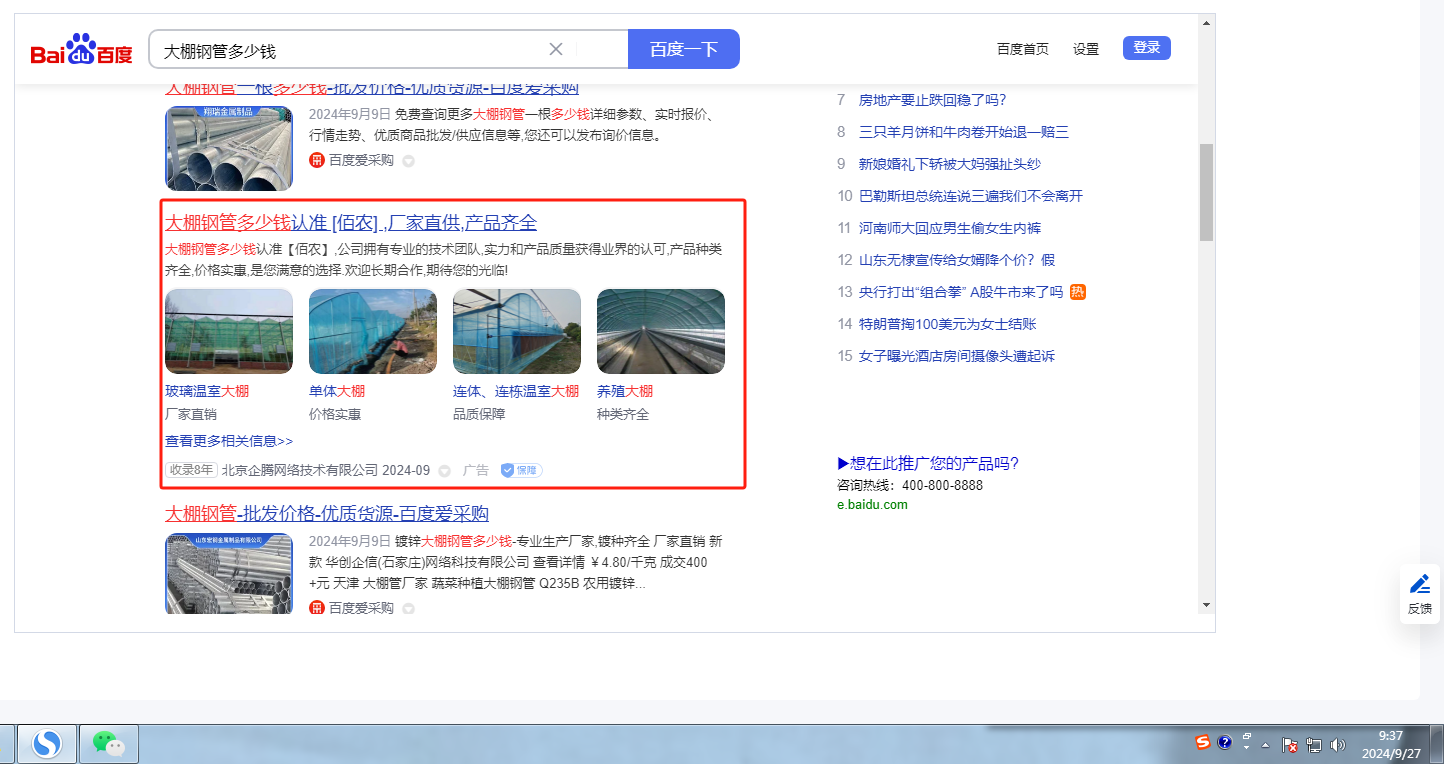Image resolution: width=1444 pixels, height=764 pixels.
Task: Open WeChat from the taskbar
Action: 109,743
